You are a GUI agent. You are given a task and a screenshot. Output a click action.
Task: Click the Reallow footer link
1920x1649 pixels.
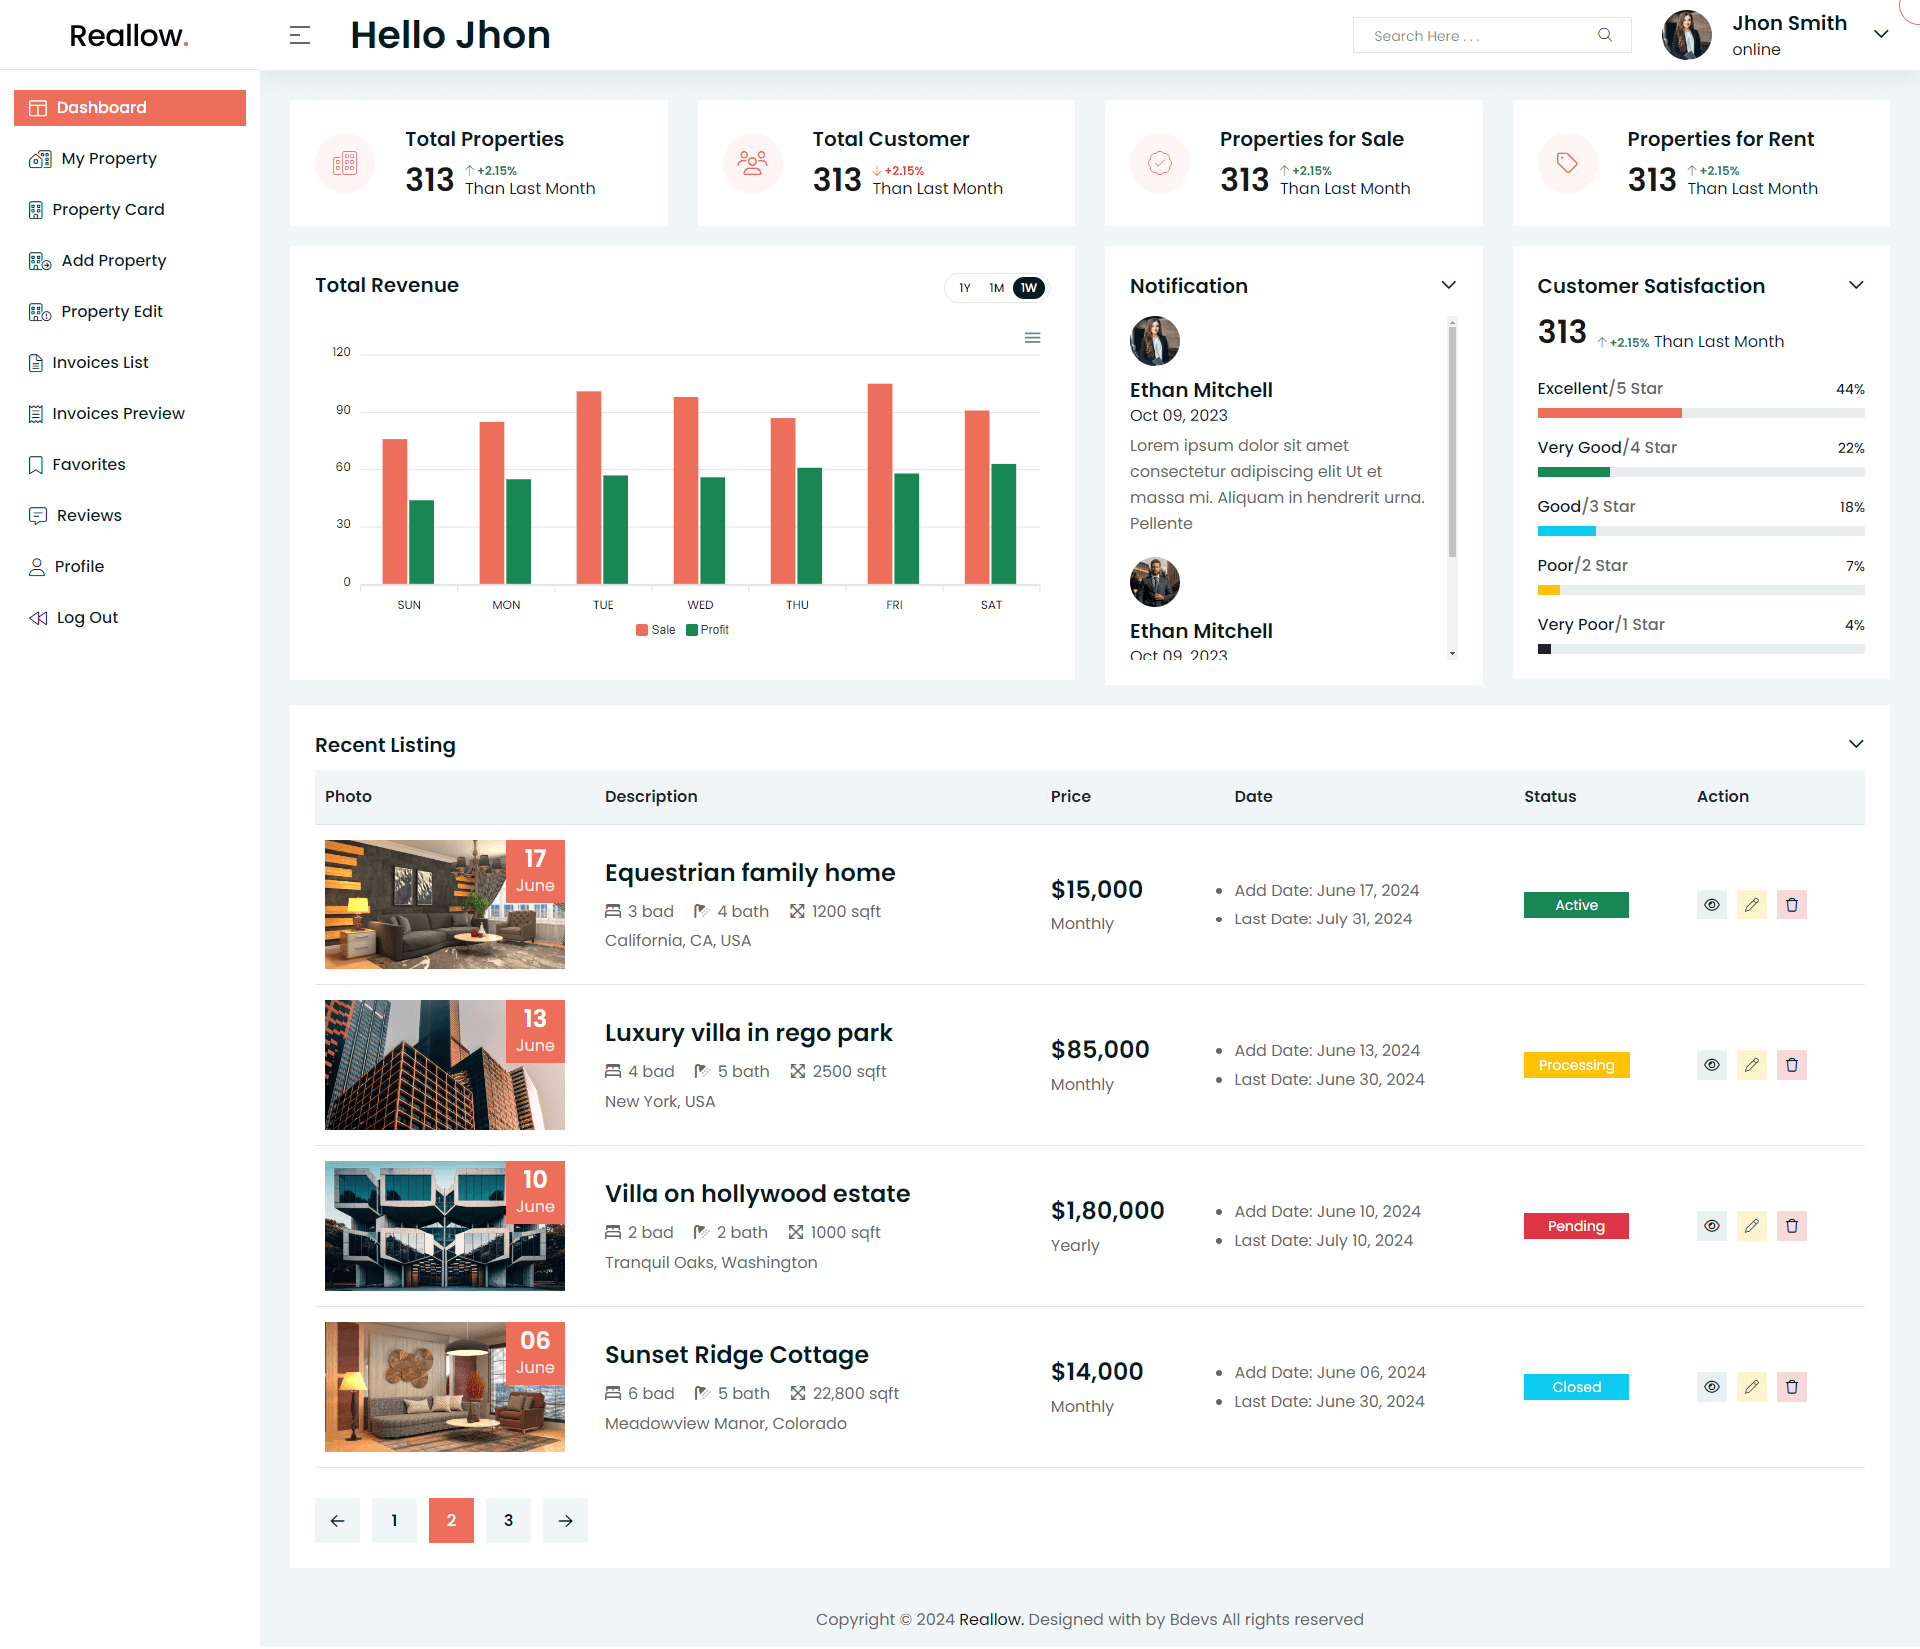click(989, 1619)
